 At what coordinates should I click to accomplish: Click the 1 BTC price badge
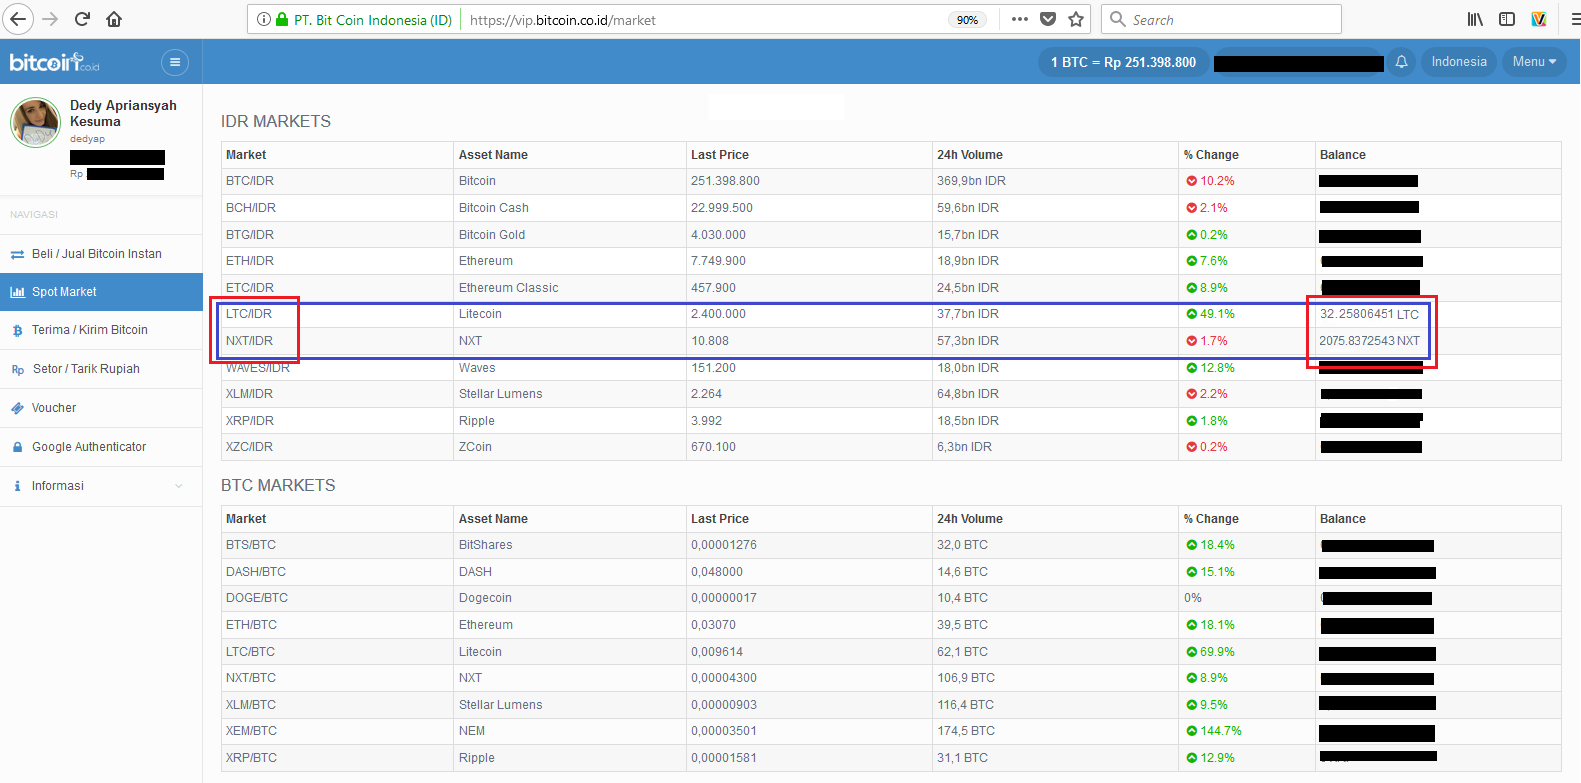point(1123,62)
